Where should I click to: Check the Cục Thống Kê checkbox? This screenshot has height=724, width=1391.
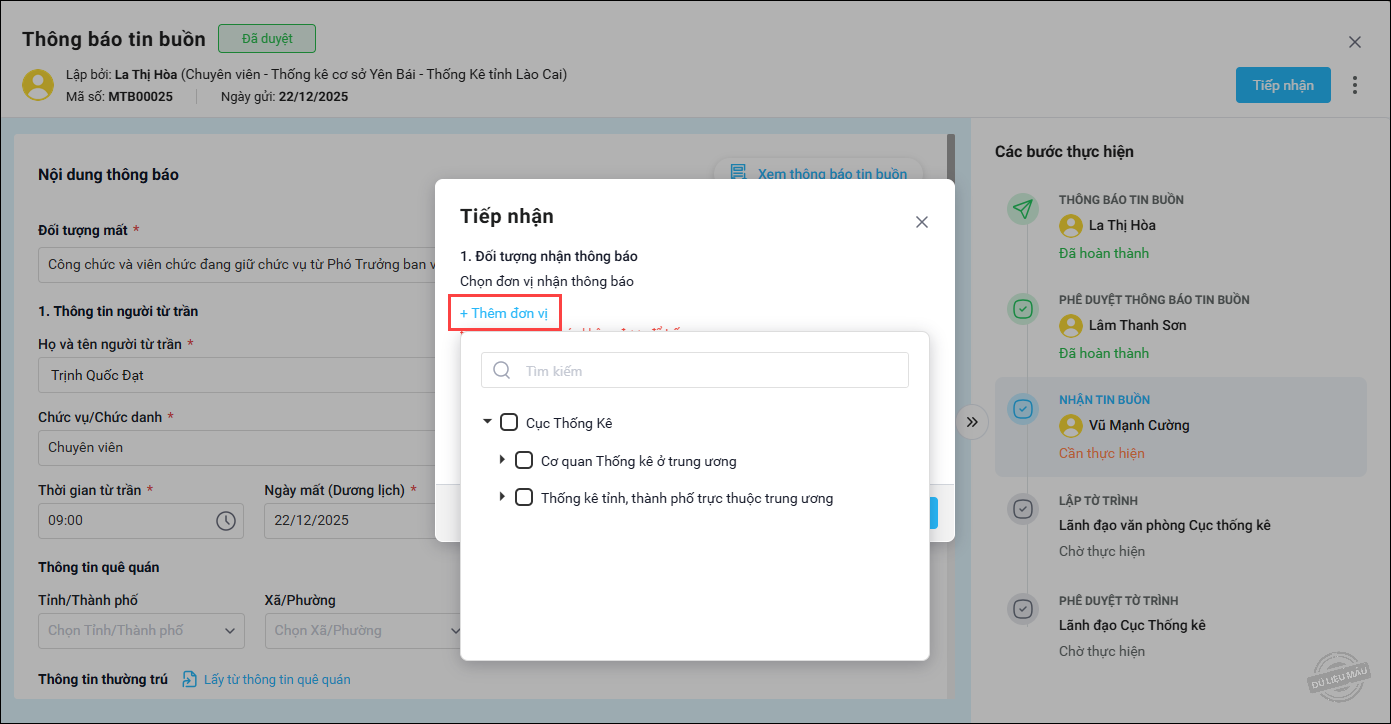pos(509,423)
